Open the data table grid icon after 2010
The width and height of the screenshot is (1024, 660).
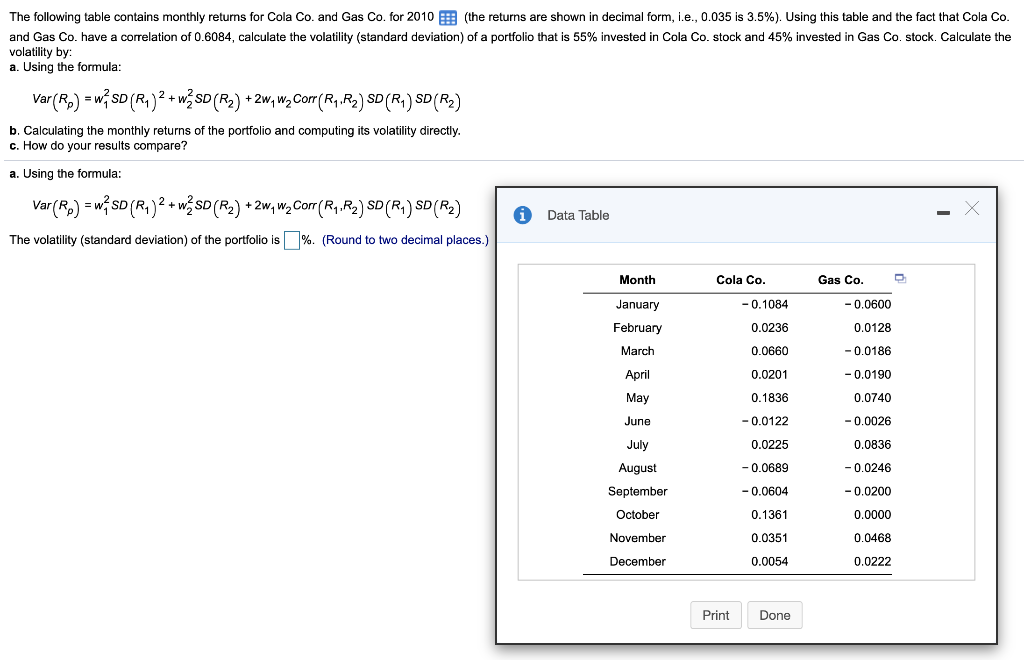[448, 18]
